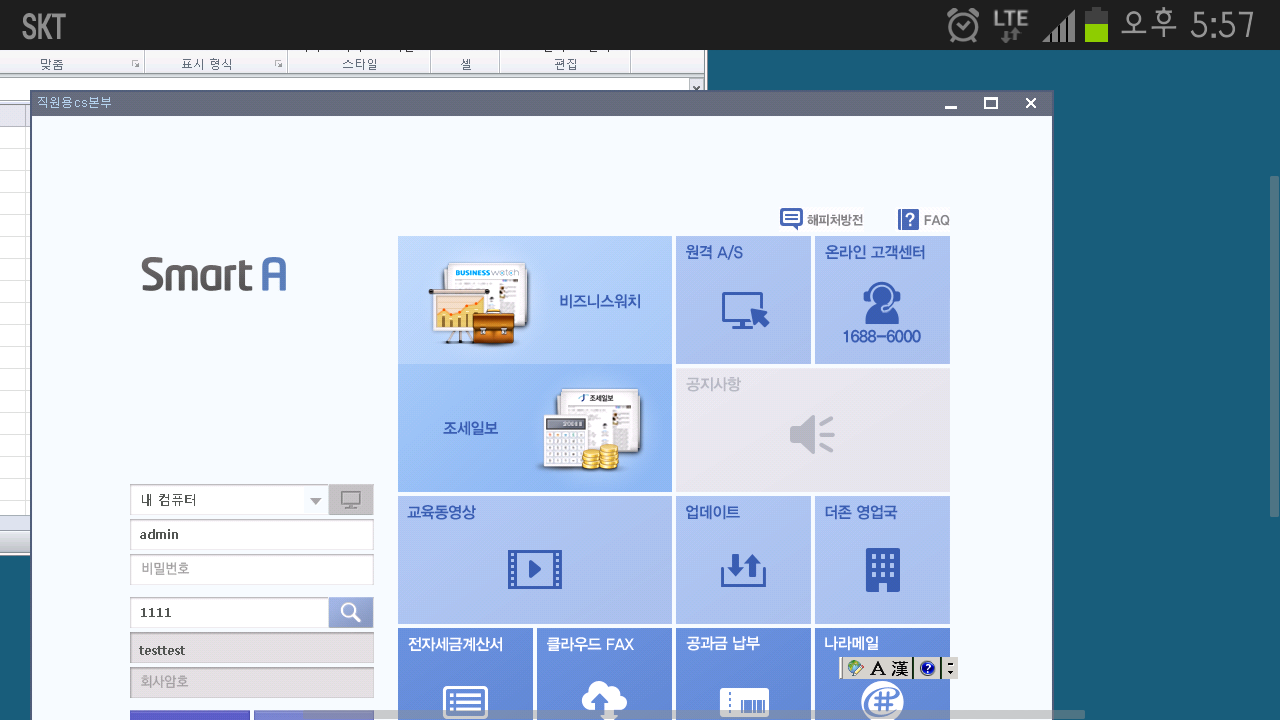The height and width of the screenshot is (720, 1280).
Task: Open the 온라인 고객센터 headset tile
Action: [882, 300]
